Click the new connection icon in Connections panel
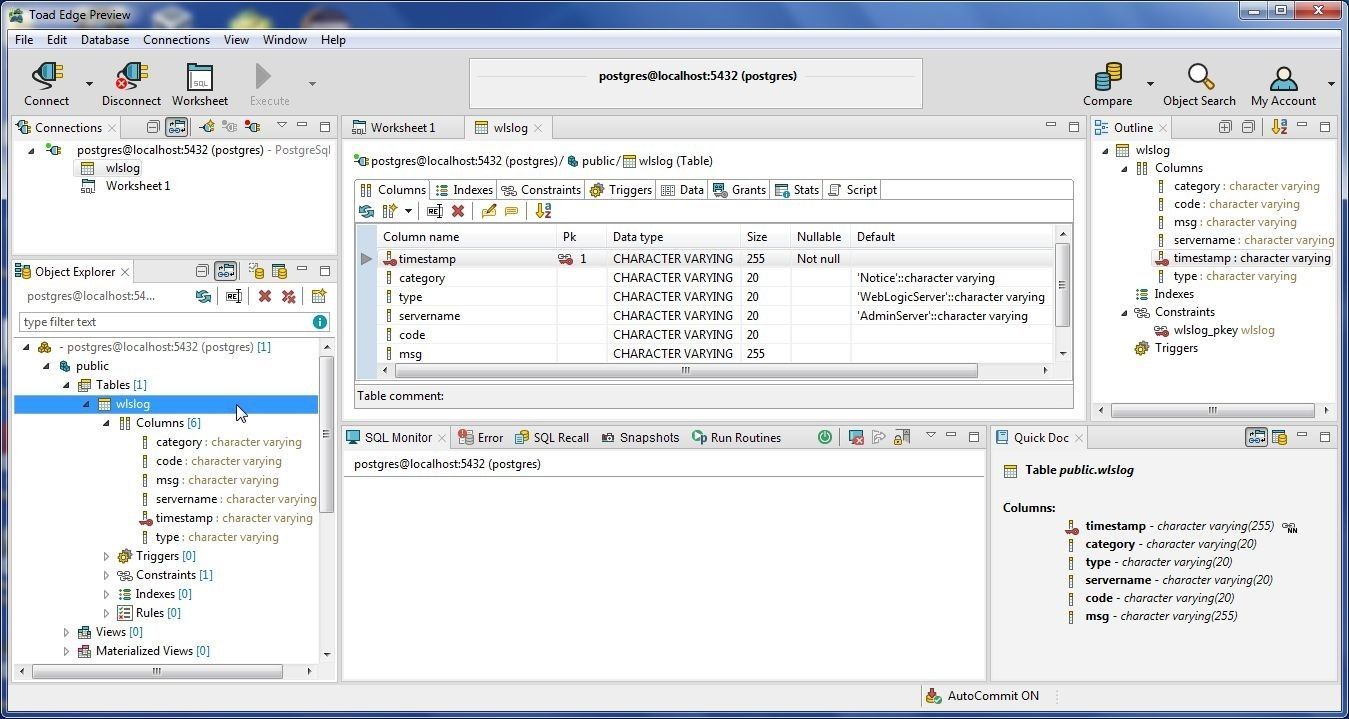This screenshot has width=1349, height=719. tap(207, 127)
